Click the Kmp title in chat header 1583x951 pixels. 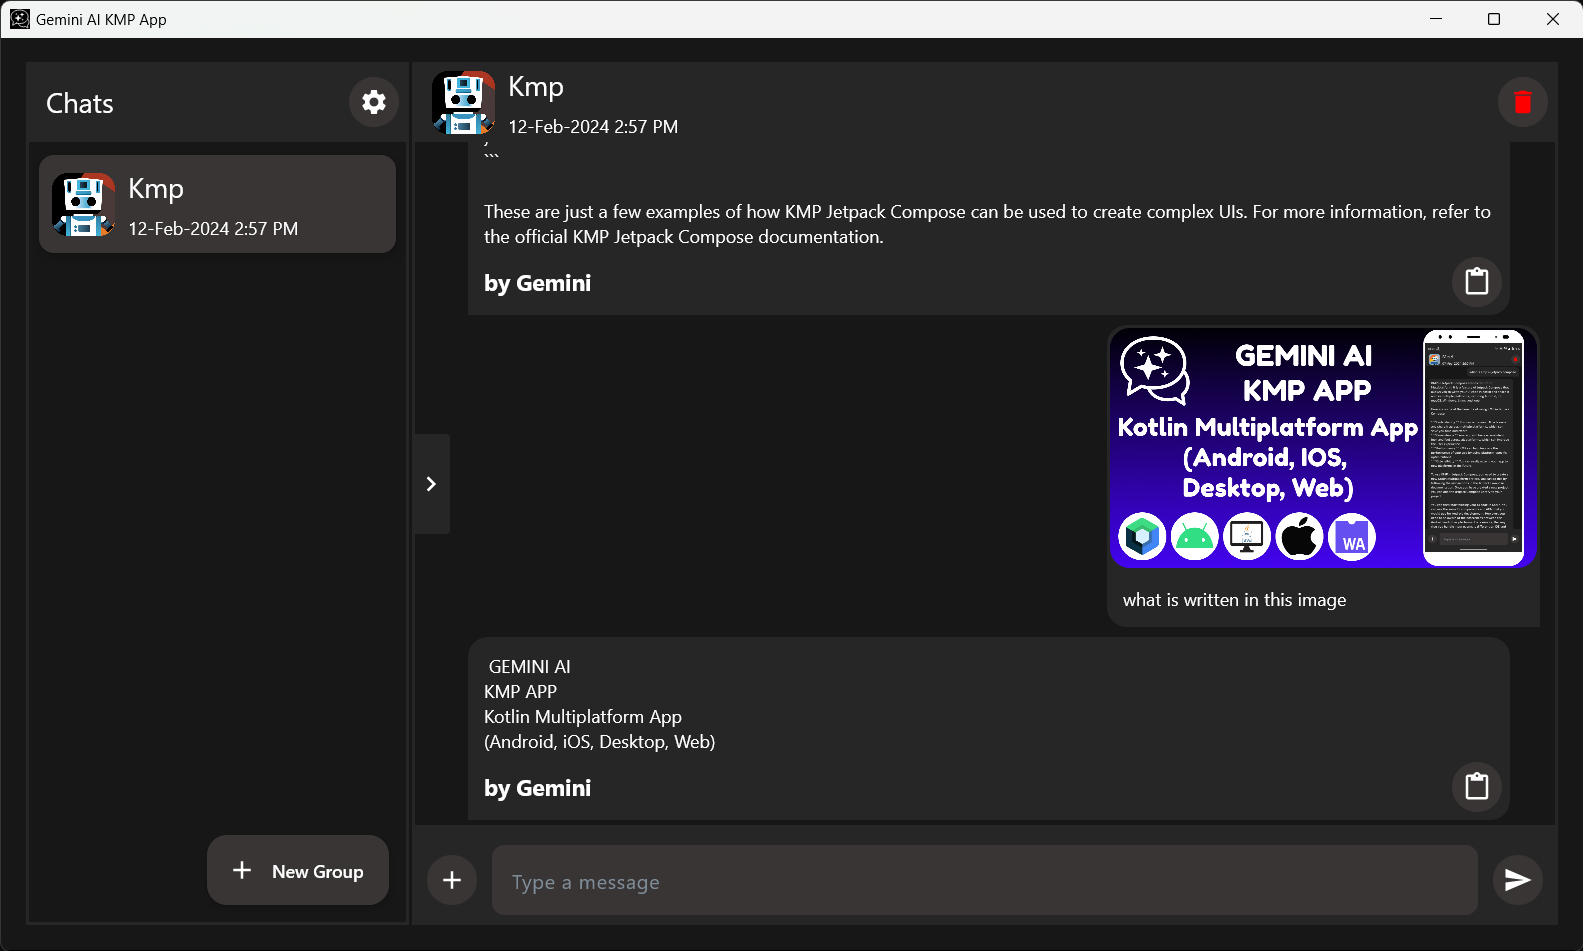coord(536,87)
